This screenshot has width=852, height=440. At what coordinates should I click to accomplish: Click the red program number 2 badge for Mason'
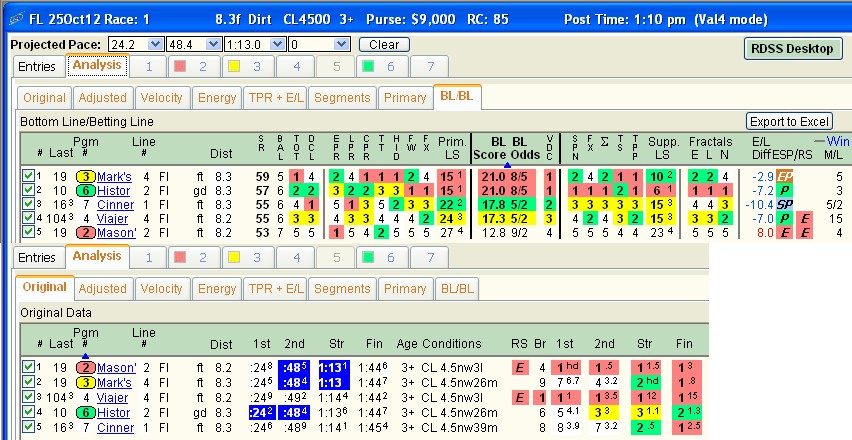(85, 233)
